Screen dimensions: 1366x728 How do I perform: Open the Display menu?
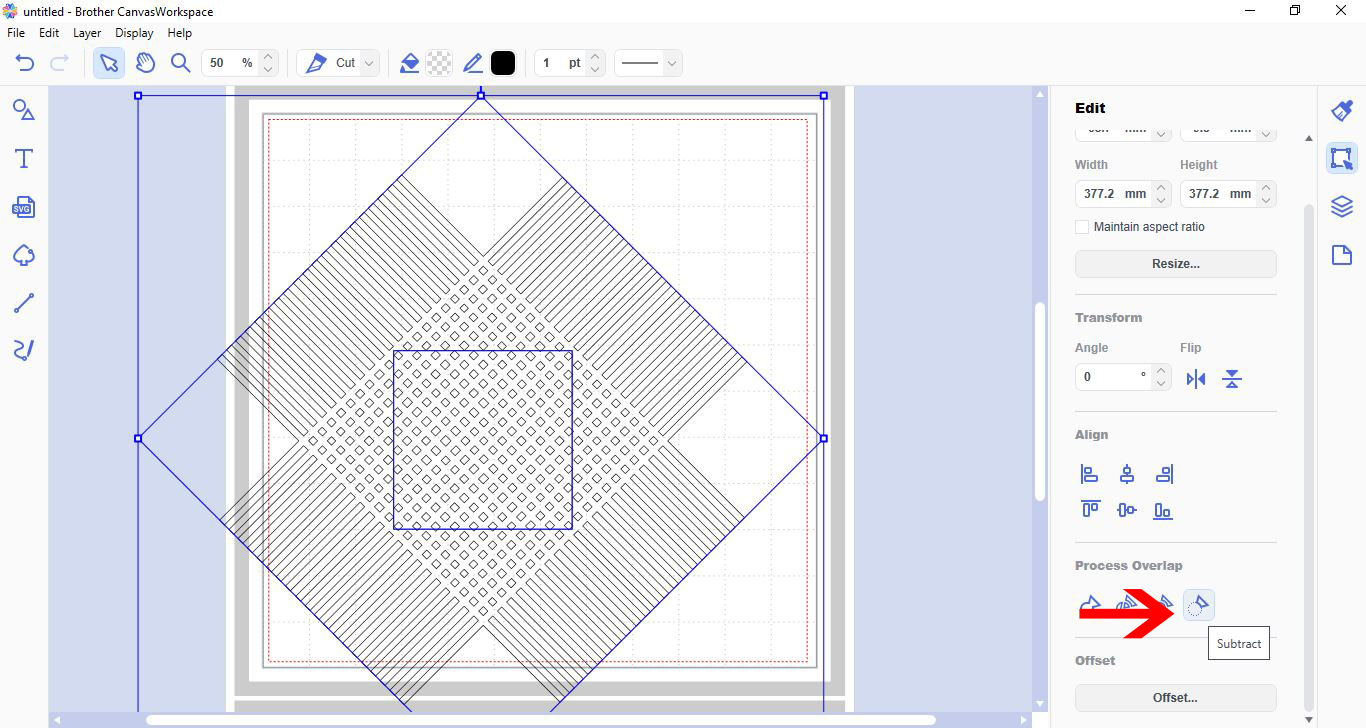(134, 33)
